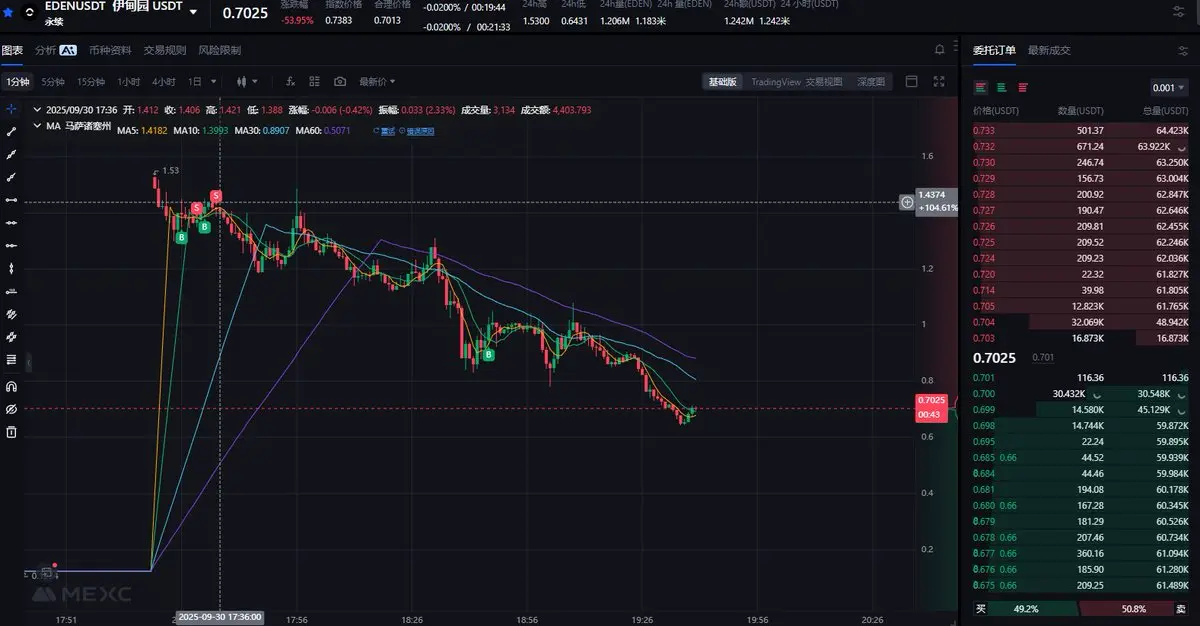1200x626 pixels.
Task: Select the 15分钟 timeframe
Action: 91,82
